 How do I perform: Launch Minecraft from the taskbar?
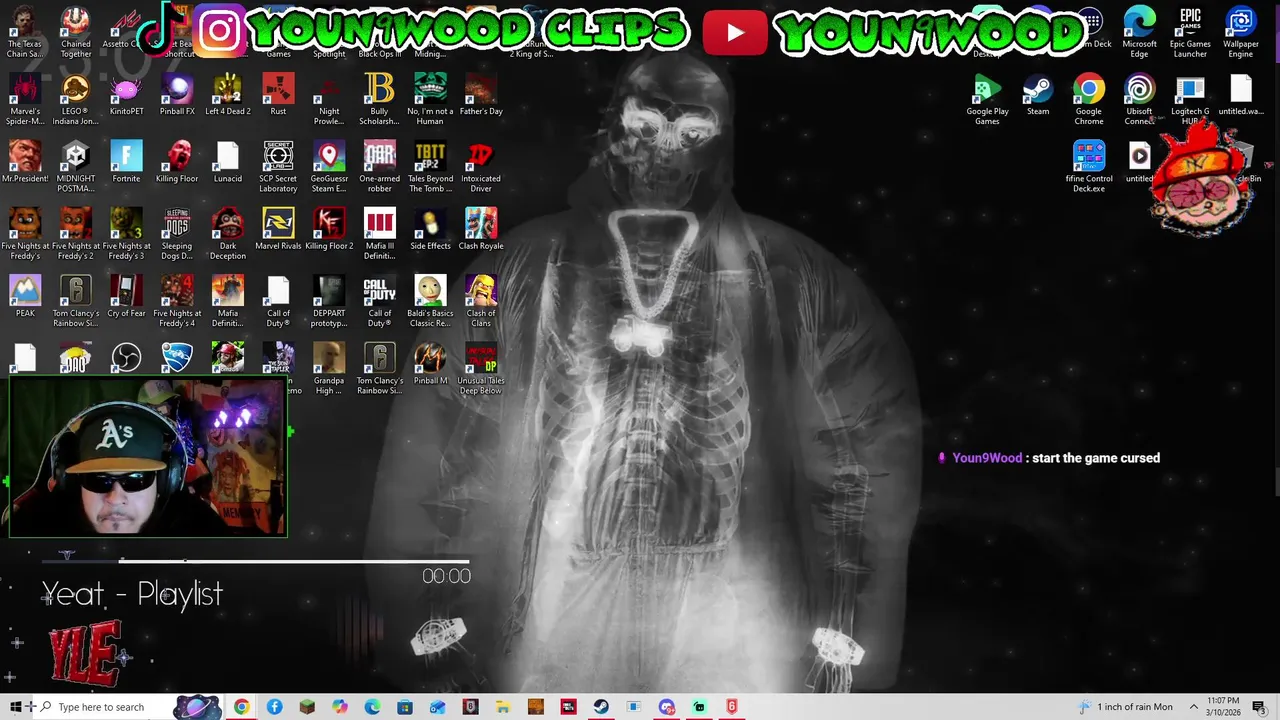coord(307,707)
